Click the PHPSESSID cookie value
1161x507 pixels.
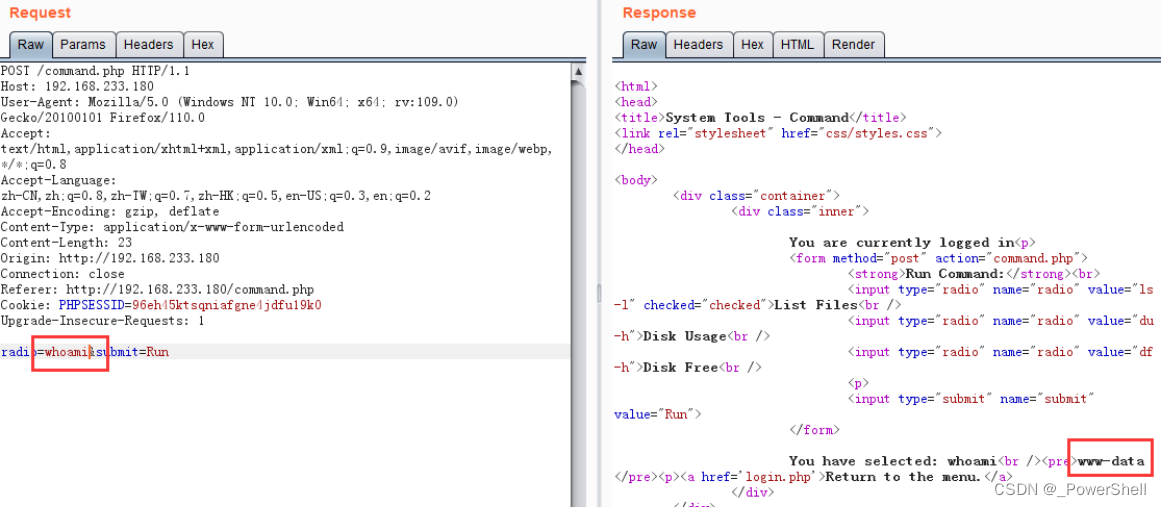(x=227, y=305)
